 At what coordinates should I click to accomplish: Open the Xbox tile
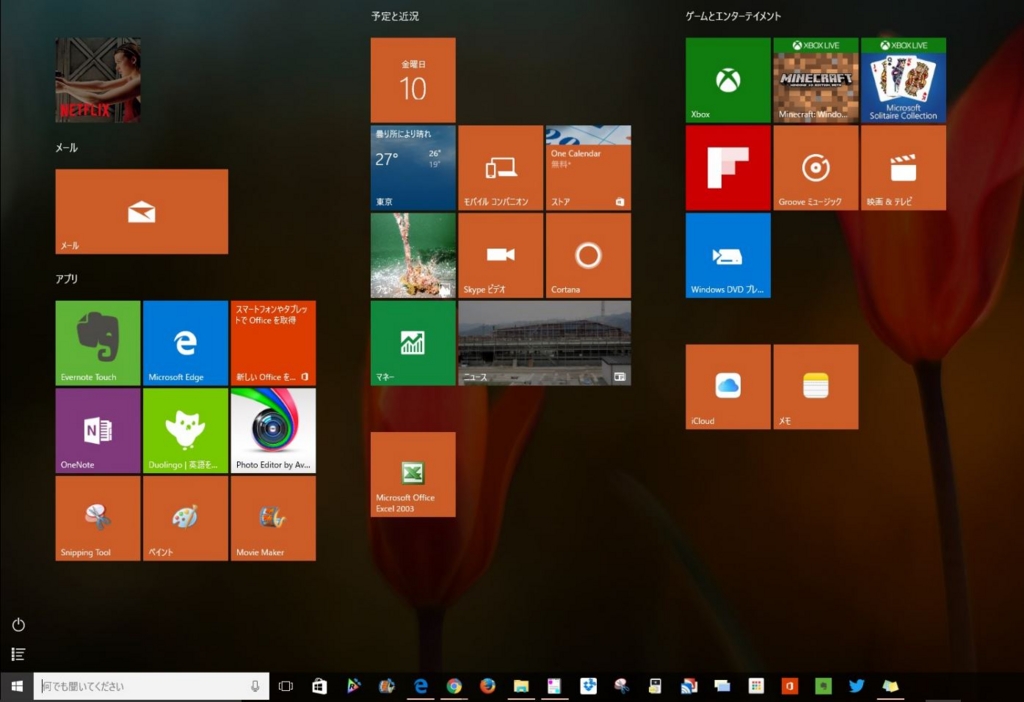pos(728,80)
